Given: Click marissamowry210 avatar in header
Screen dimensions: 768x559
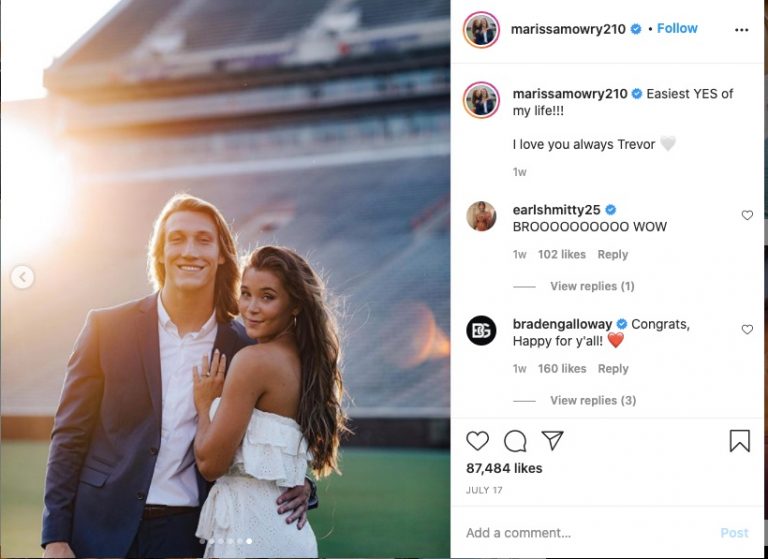Looking at the screenshot, I should pyautogui.click(x=481, y=30).
